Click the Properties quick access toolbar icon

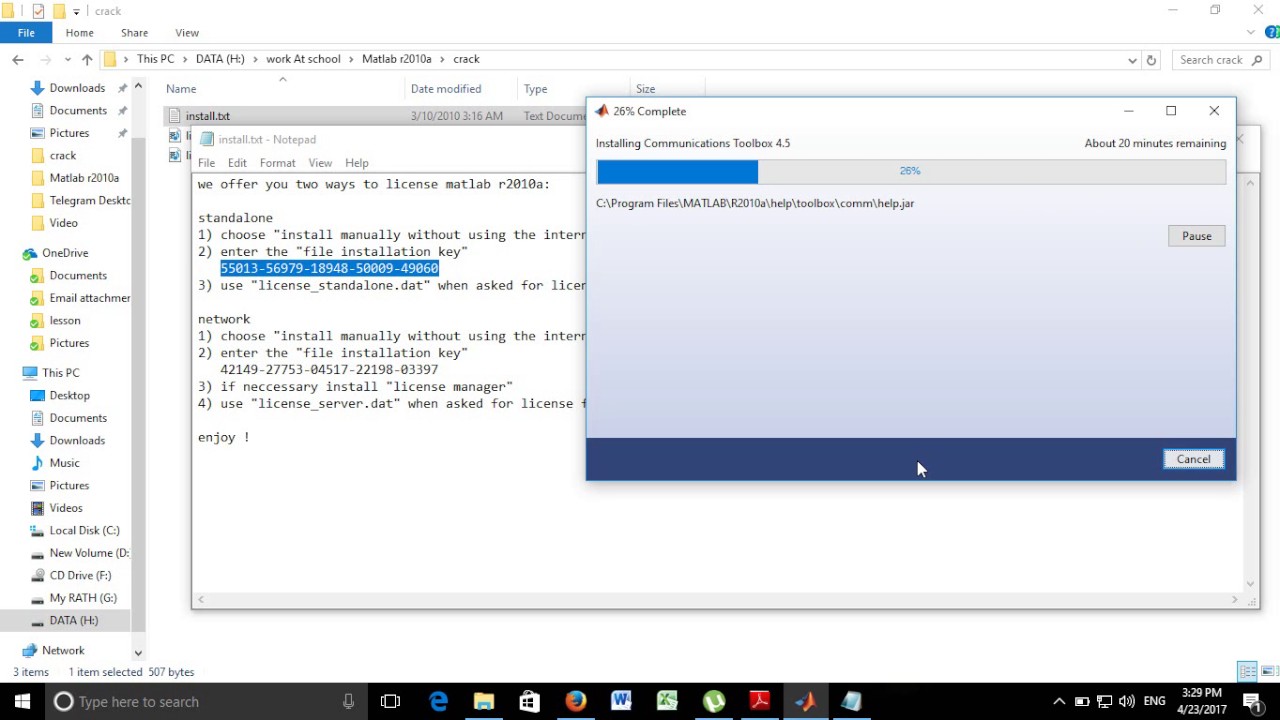pos(38,11)
